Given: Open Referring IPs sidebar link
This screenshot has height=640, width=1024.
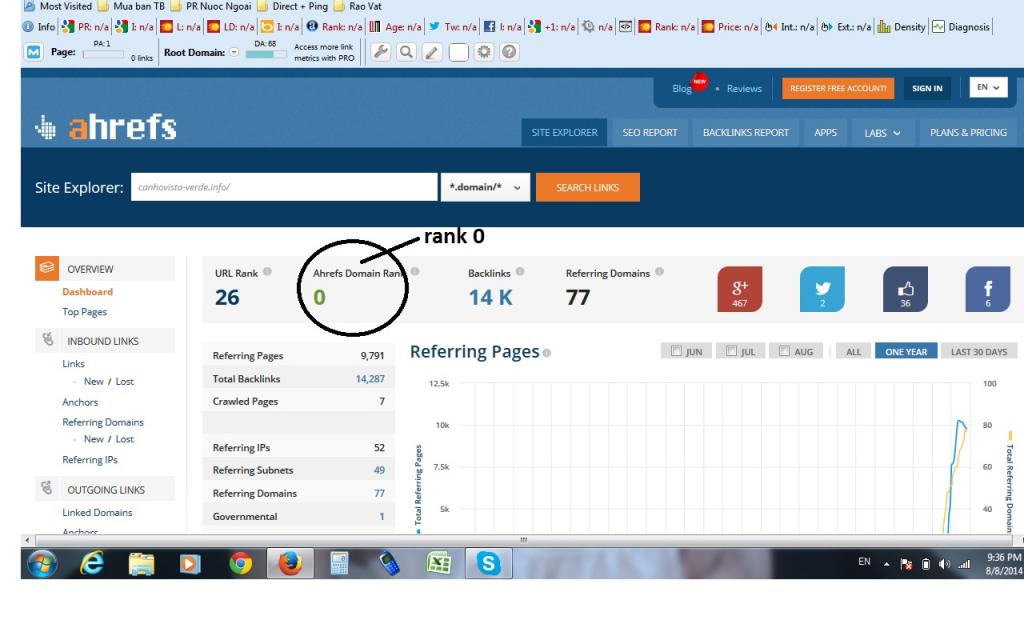Looking at the screenshot, I should click(90, 460).
